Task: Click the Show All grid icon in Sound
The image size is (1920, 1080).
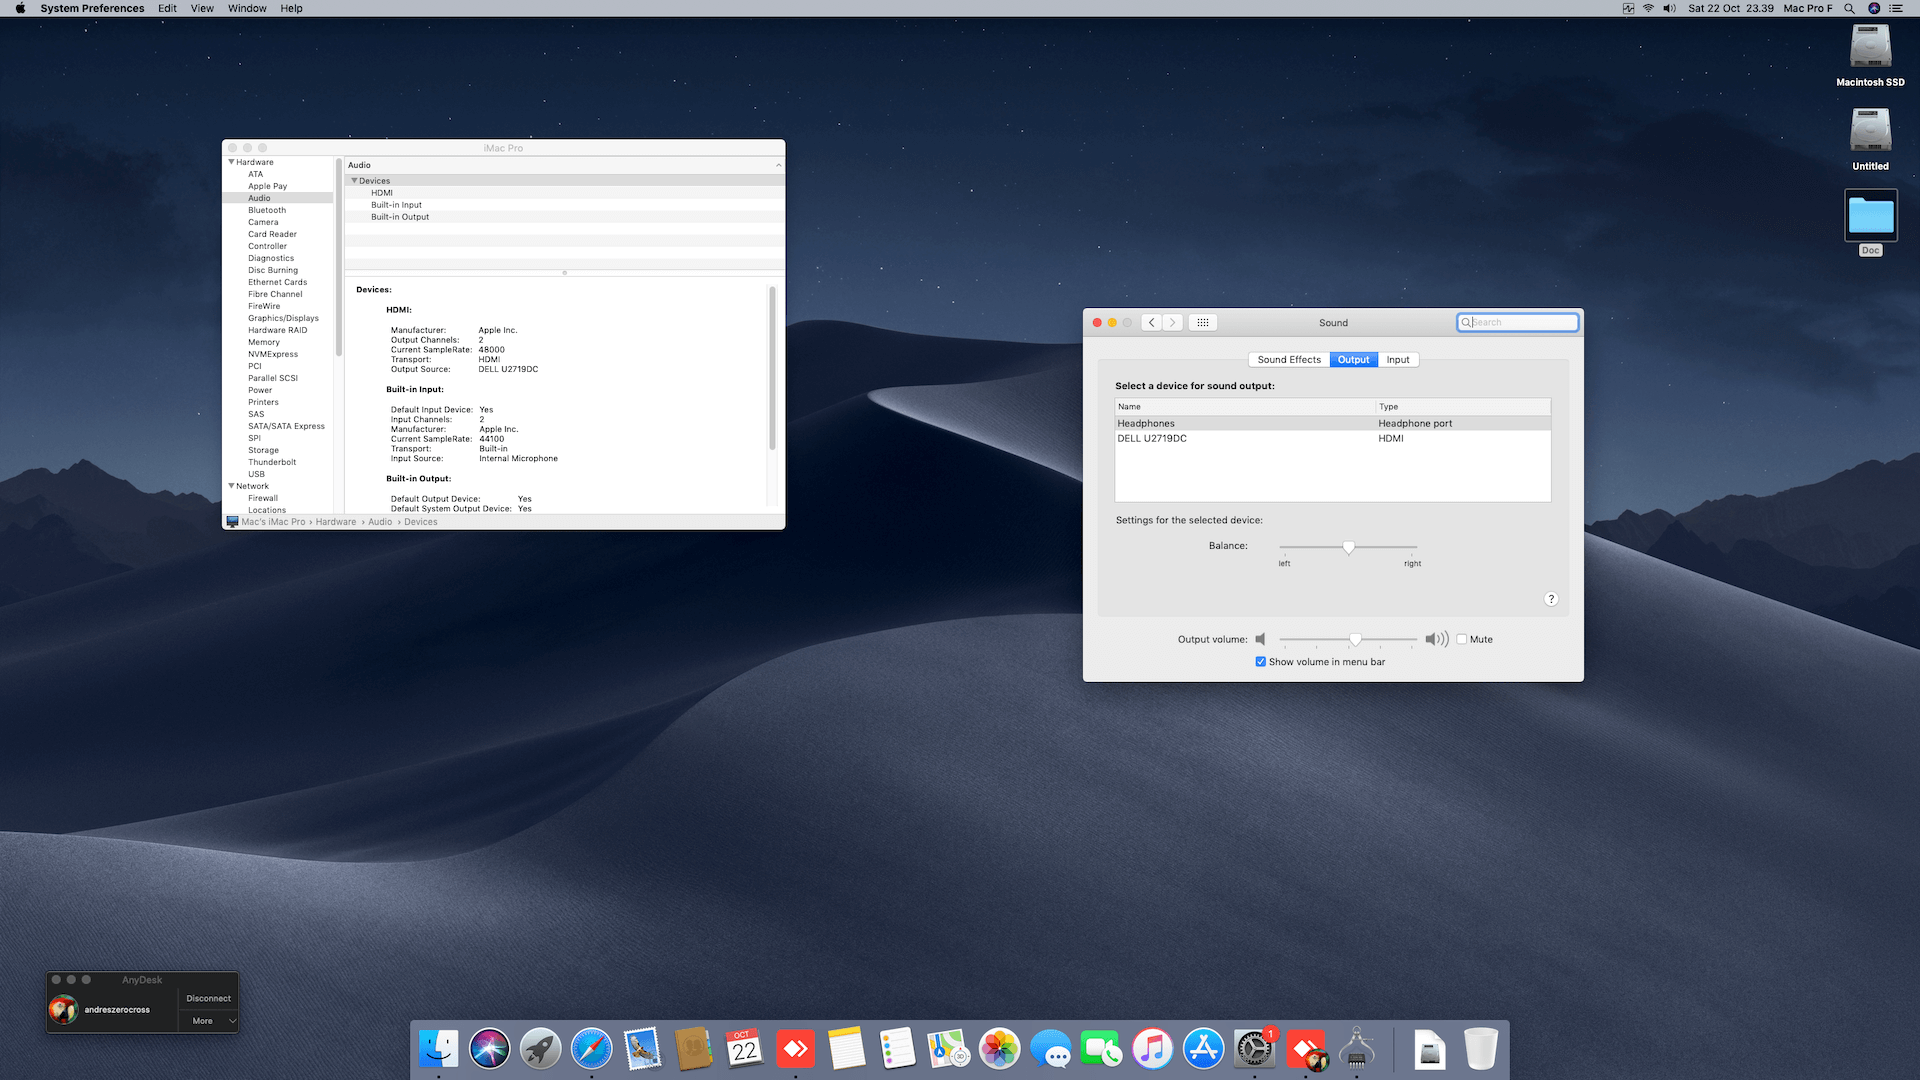Action: point(1203,322)
